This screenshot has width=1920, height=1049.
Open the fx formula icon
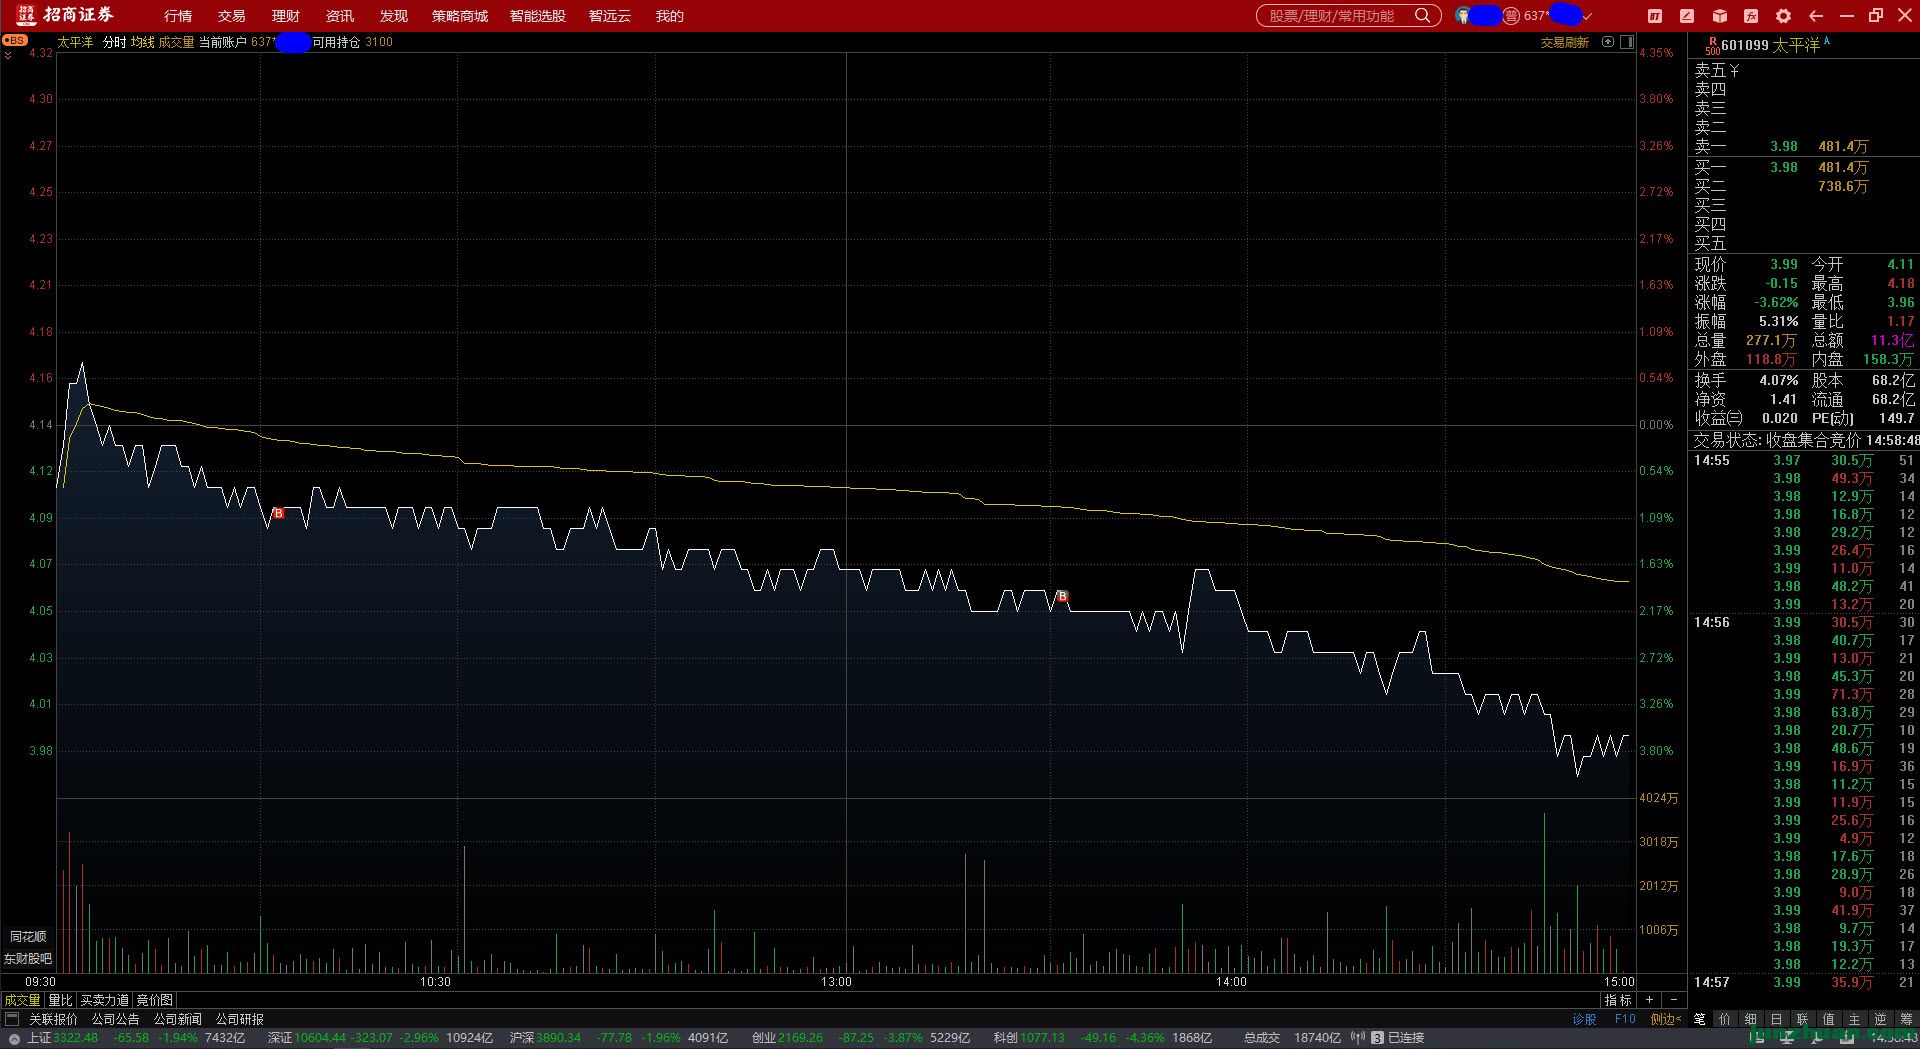pyautogui.click(x=1751, y=16)
